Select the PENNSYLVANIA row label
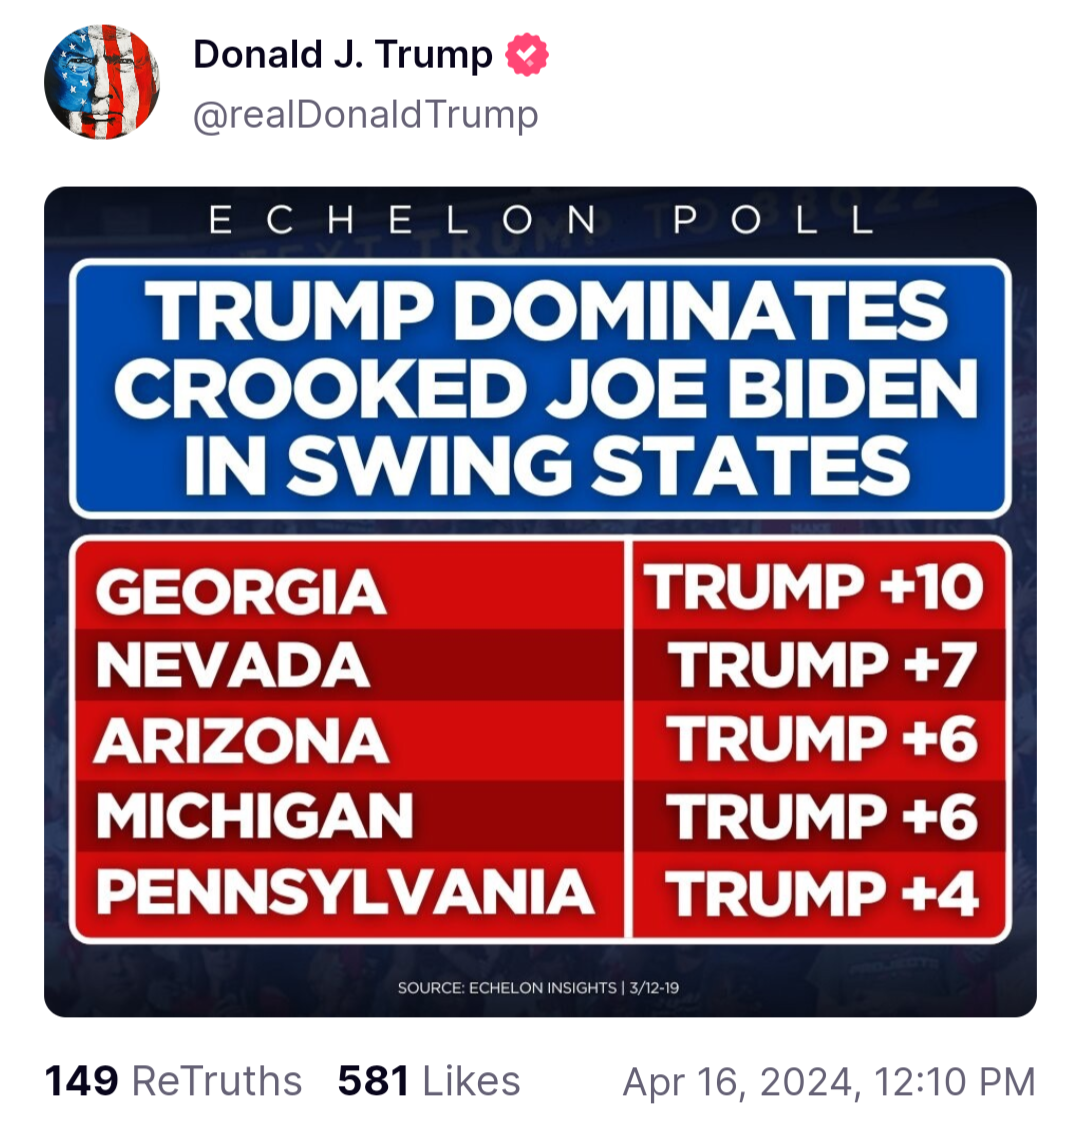Image resolution: width=1080 pixels, height=1136 pixels. pos(345,892)
